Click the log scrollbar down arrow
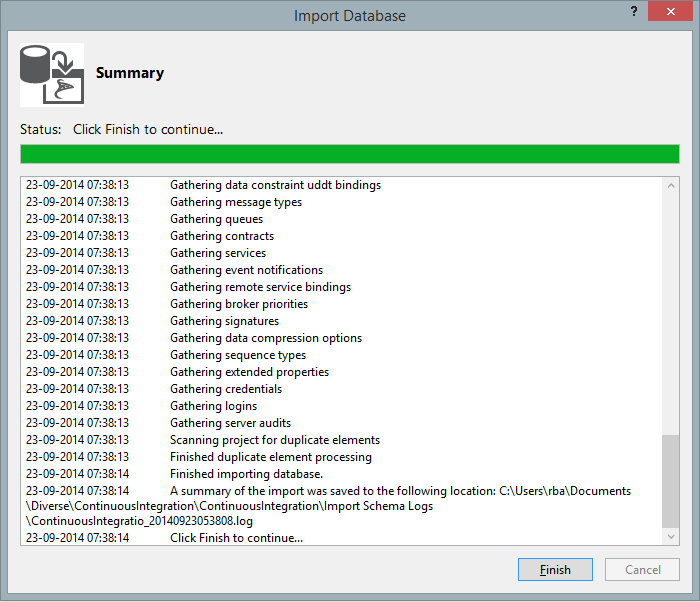 670,537
